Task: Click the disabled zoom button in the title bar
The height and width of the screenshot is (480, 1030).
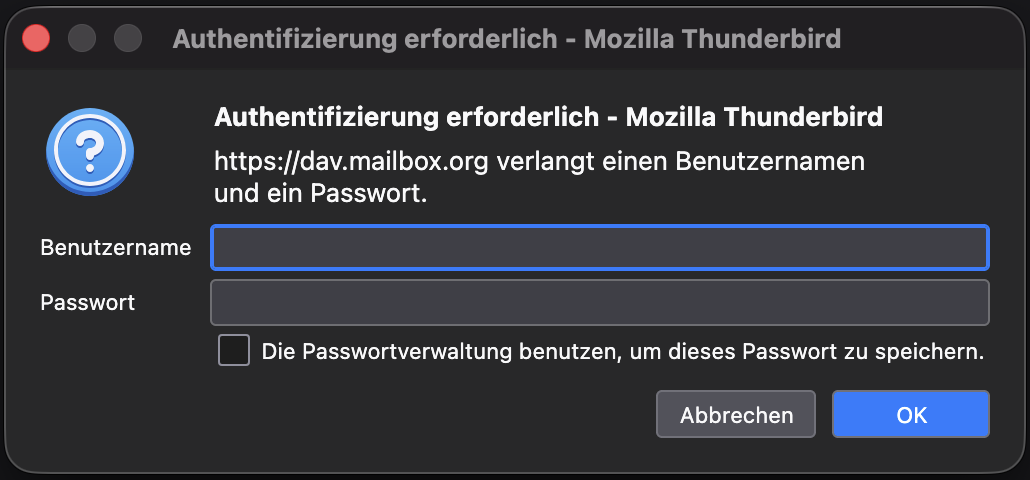Action: pos(128,39)
